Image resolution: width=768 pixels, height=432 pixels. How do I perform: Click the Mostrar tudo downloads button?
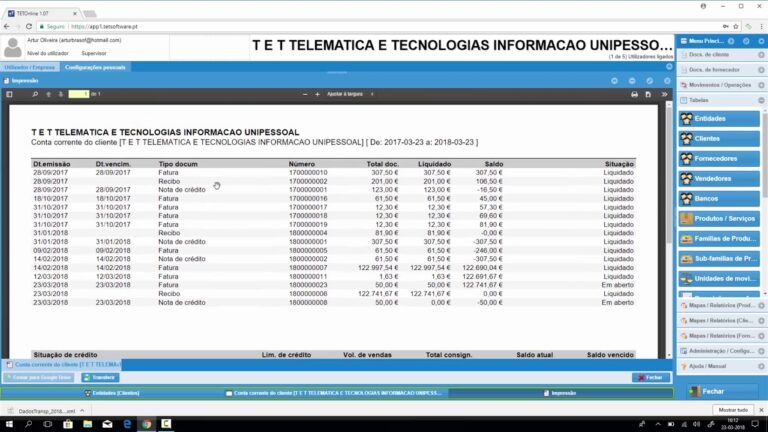pos(733,410)
